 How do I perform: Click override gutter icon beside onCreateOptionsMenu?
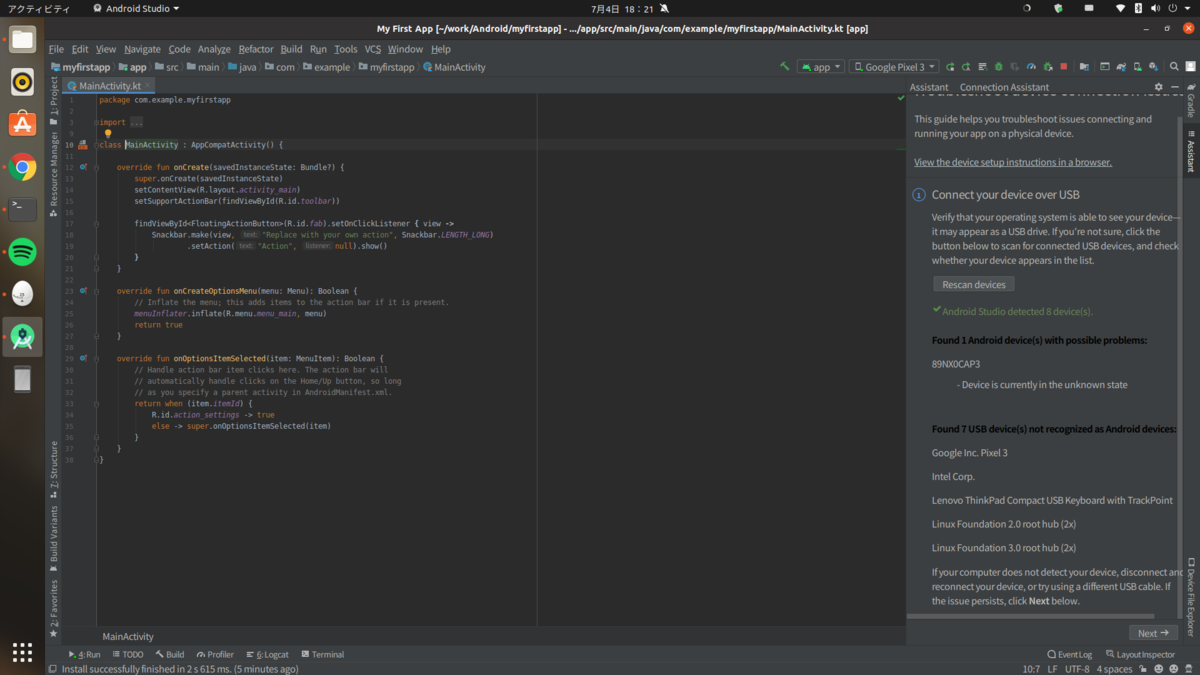point(83,291)
